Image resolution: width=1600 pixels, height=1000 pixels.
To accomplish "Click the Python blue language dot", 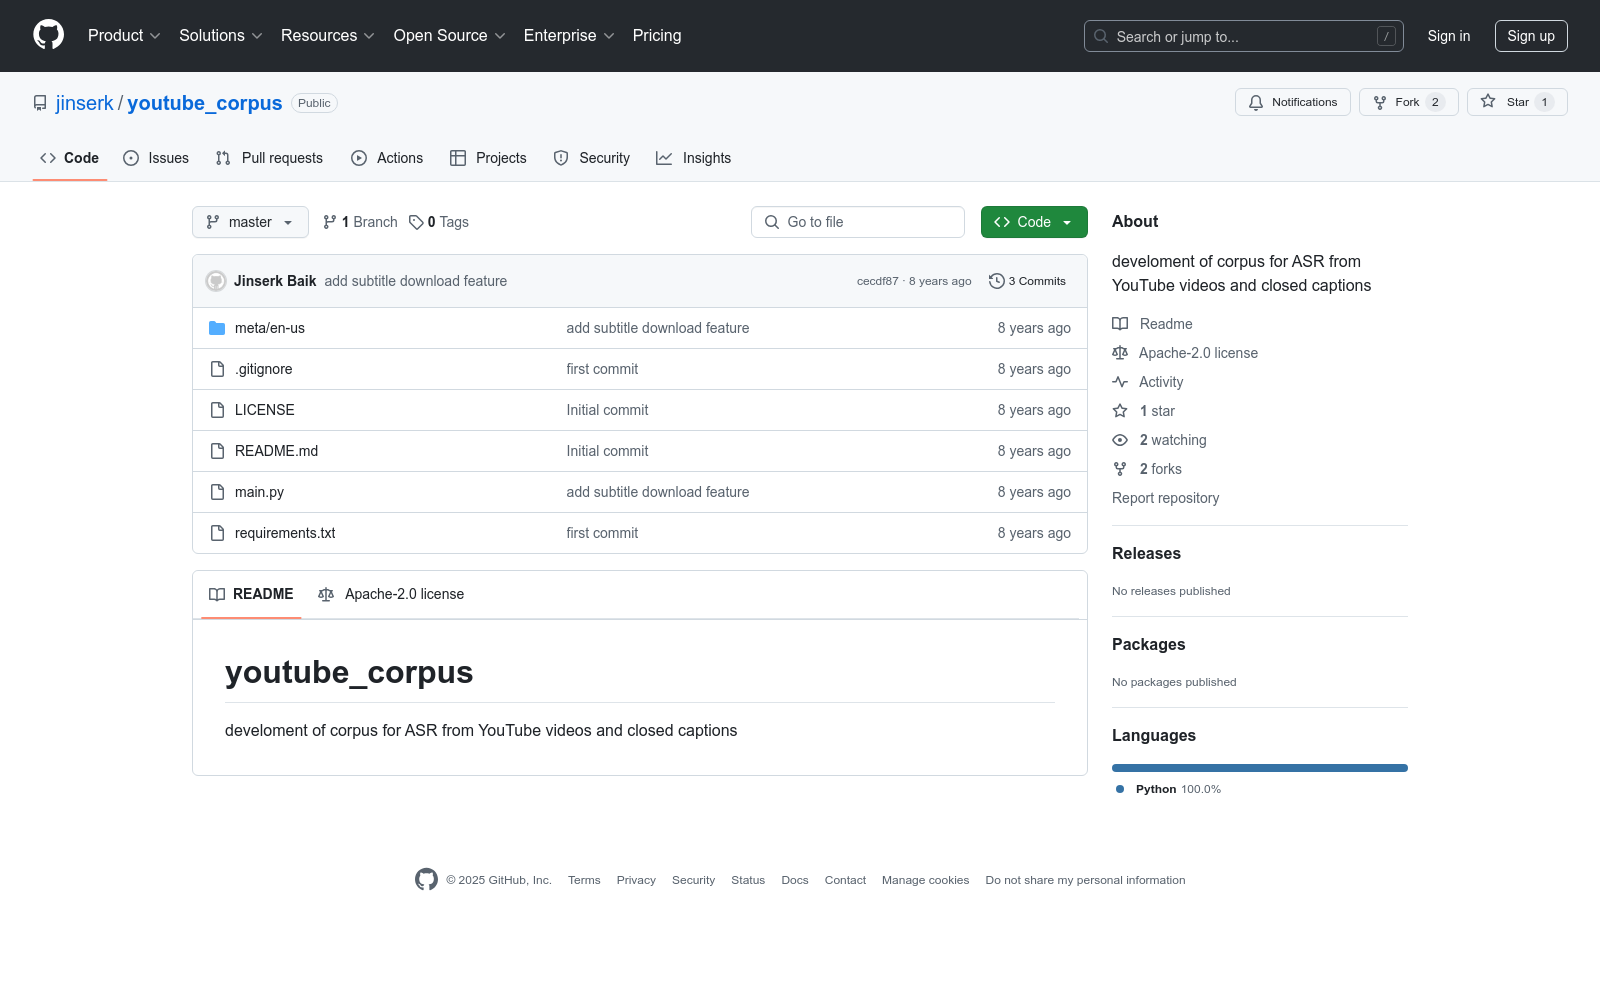I will point(1120,789).
